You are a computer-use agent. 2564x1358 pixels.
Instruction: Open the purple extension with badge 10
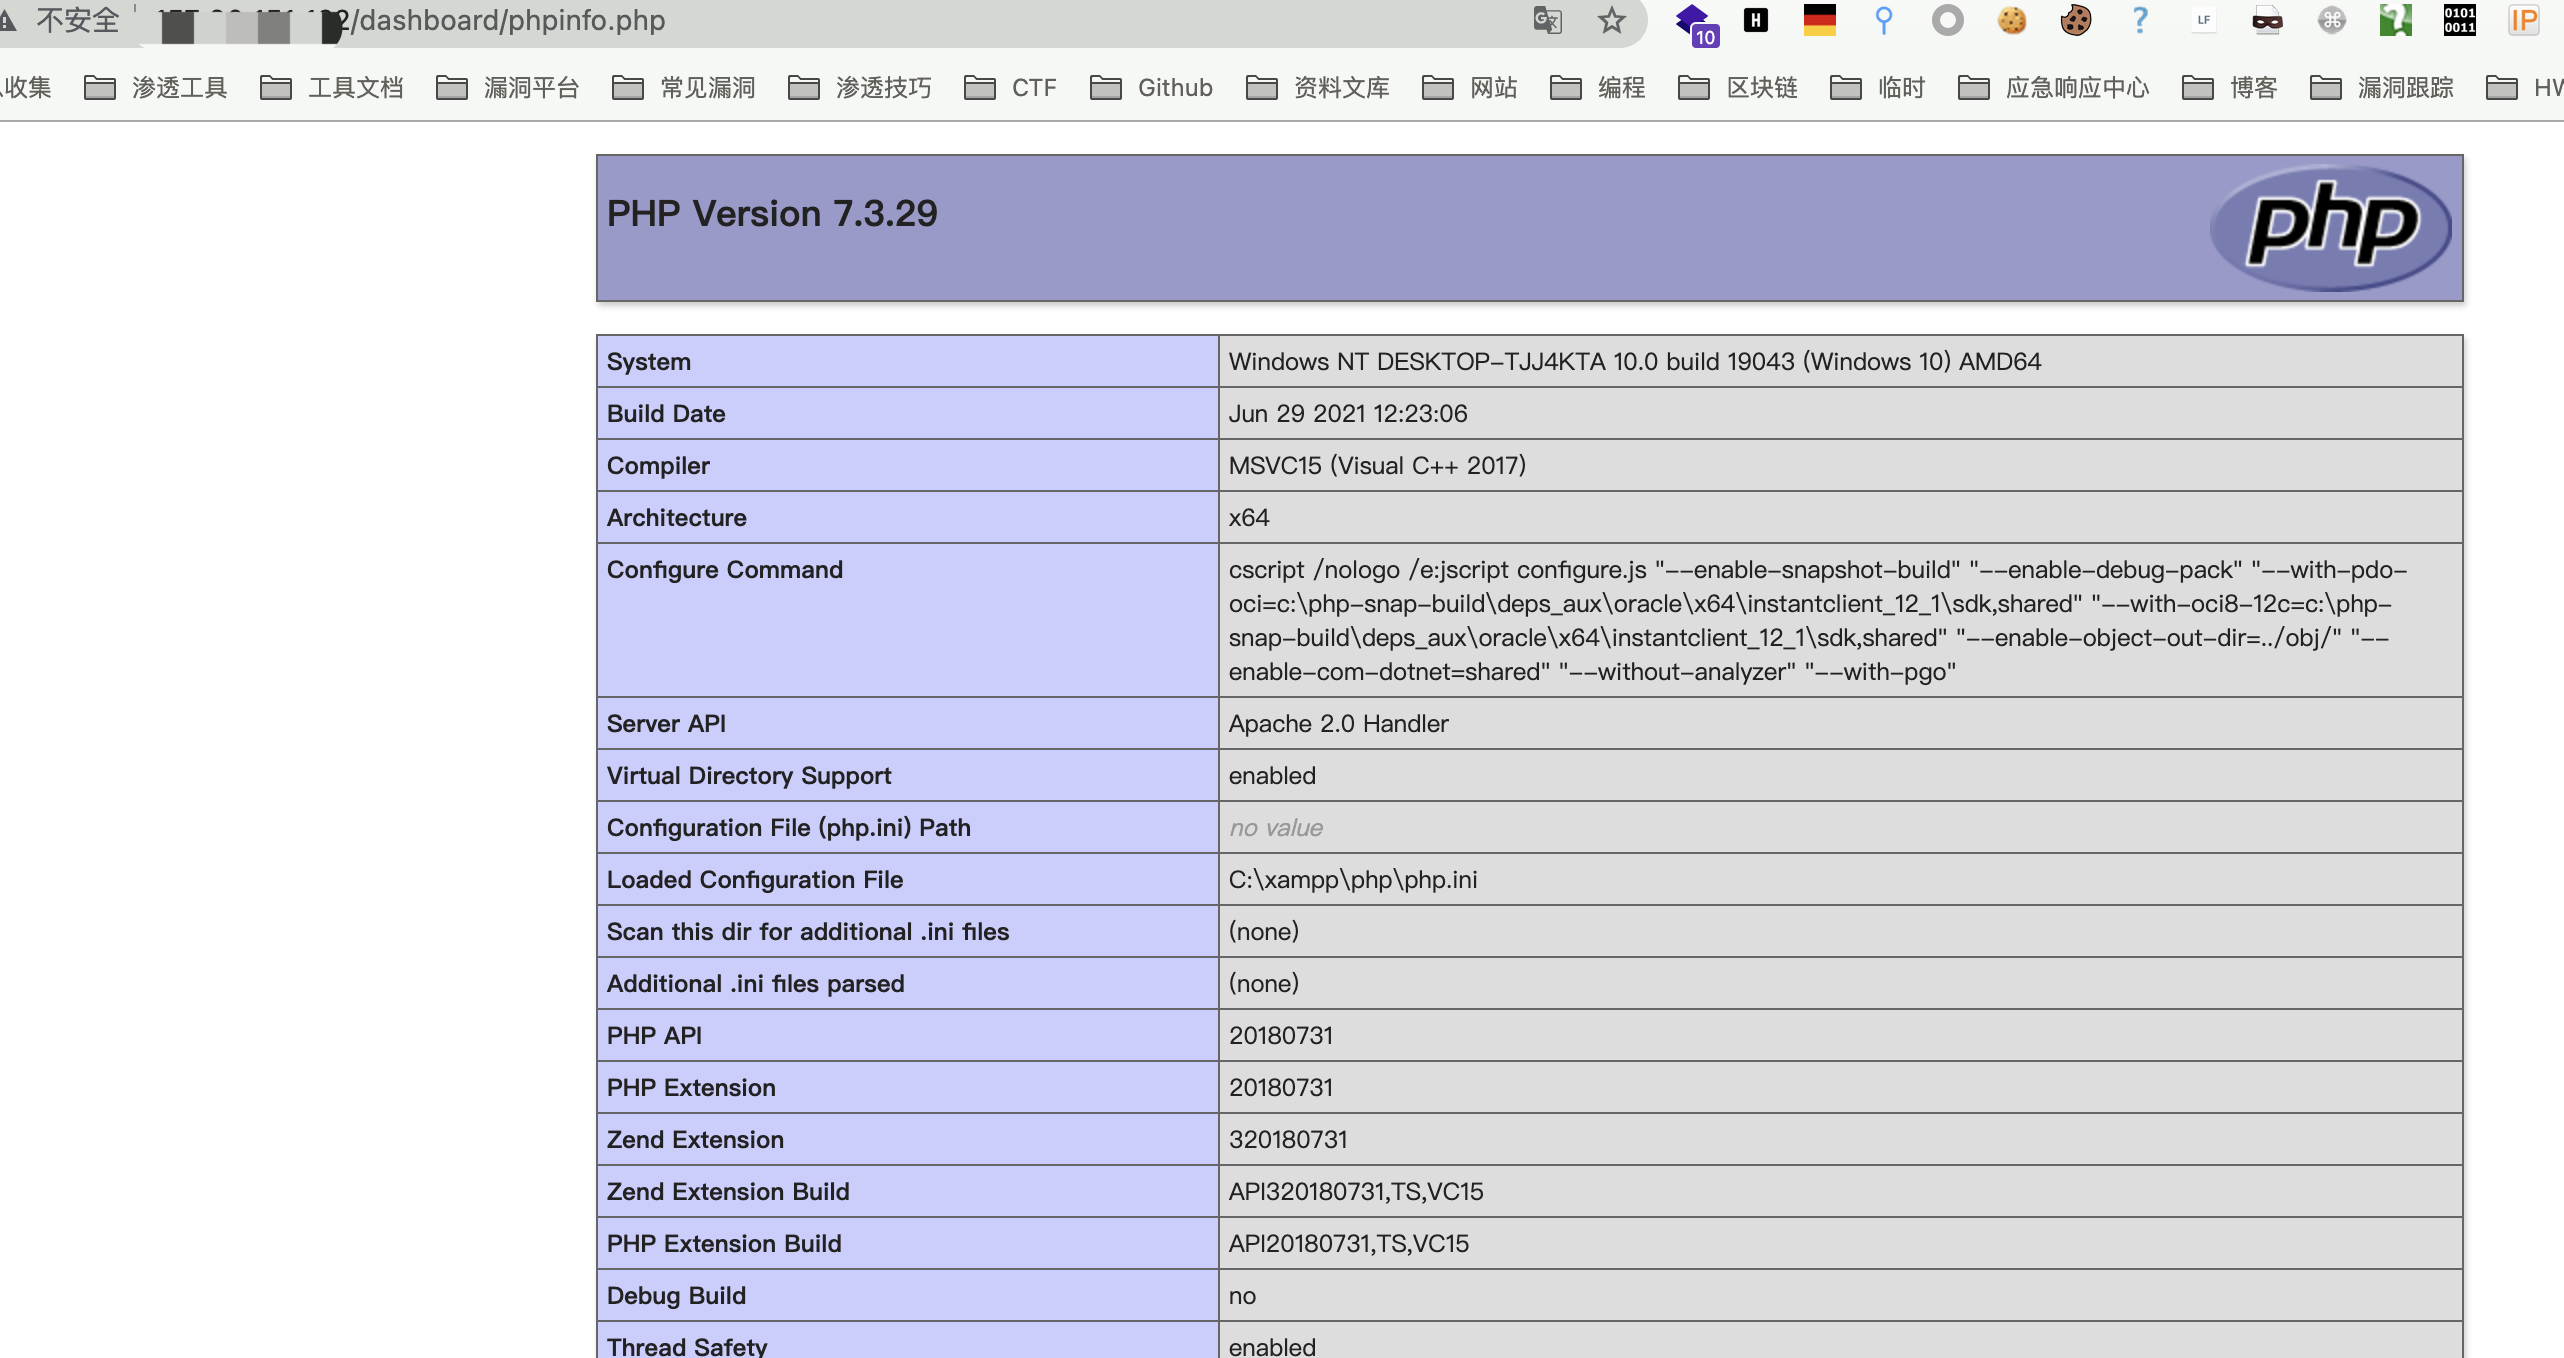click(x=1694, y=22)
